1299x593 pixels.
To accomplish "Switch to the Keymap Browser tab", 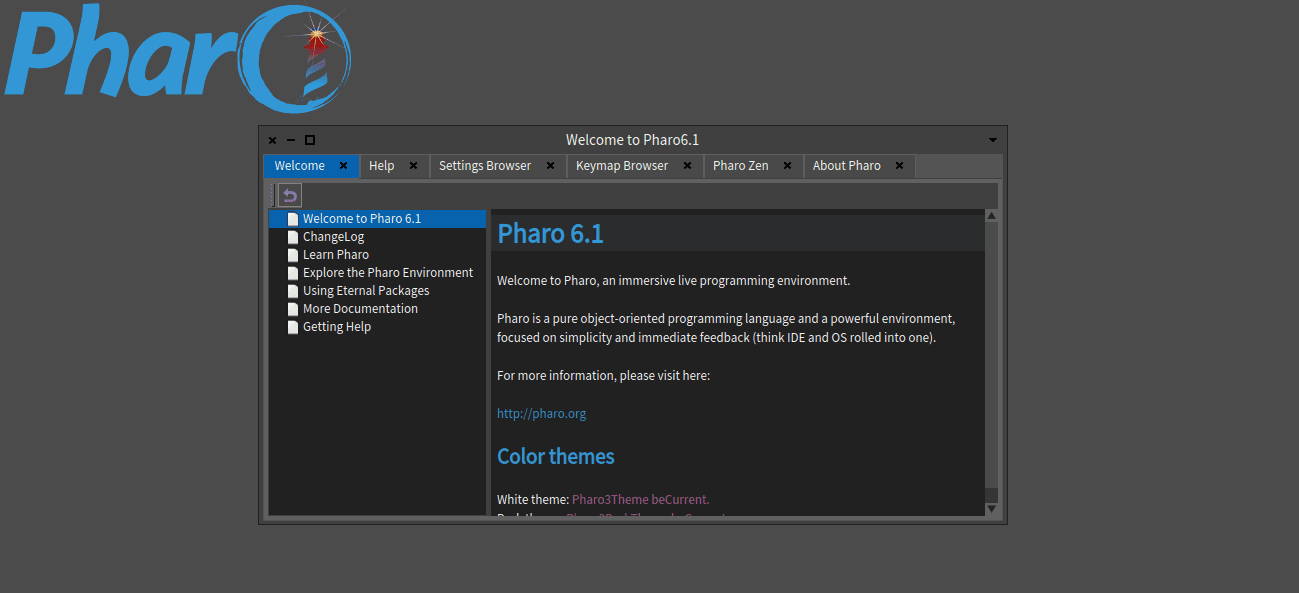I will click(622, 166).
